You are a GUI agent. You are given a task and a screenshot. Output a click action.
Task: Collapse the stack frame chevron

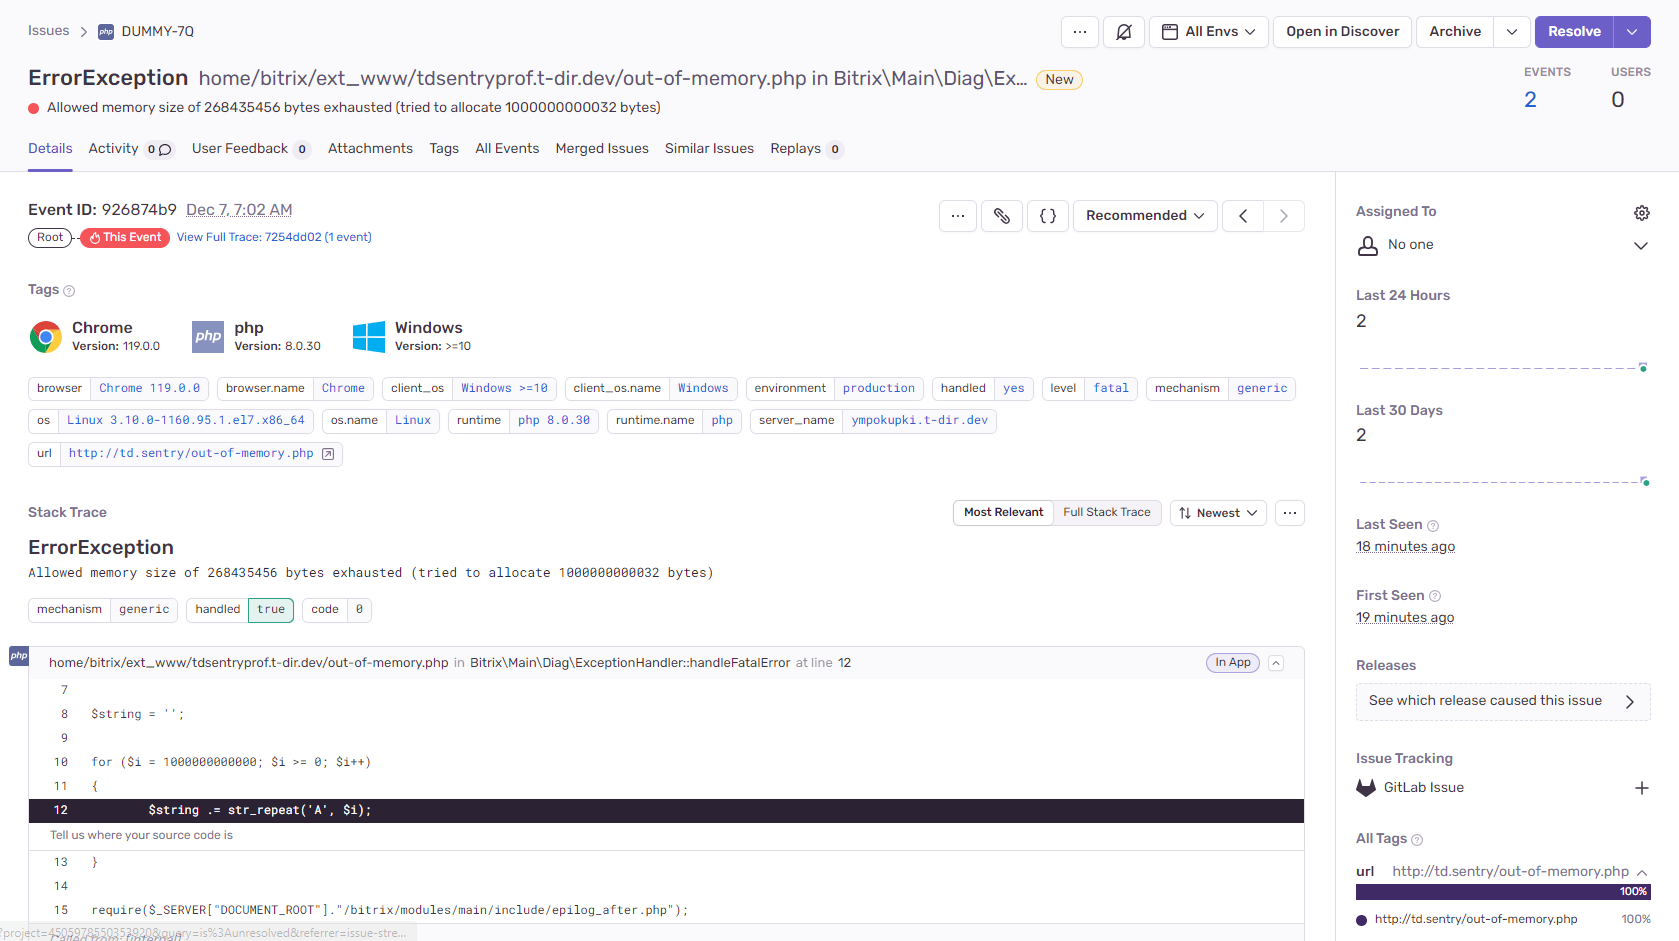pos(1276,663)
